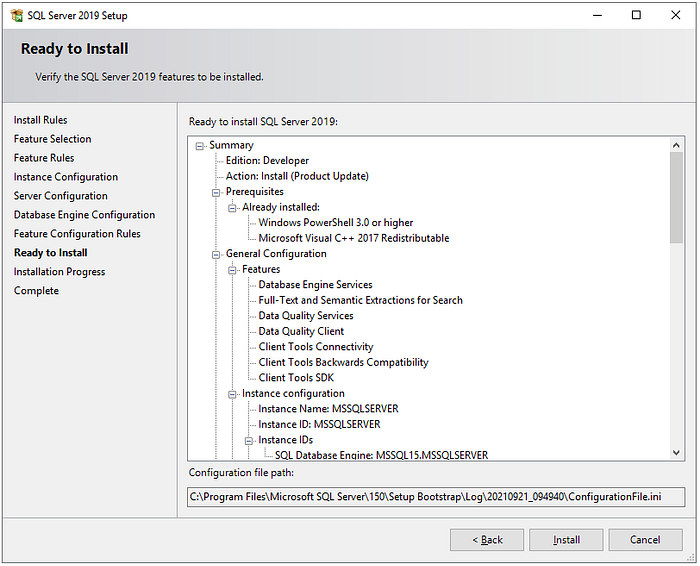Click the scroll up arrow in summary tree
This screenshot has width=700, height=566.
point(676,145)
